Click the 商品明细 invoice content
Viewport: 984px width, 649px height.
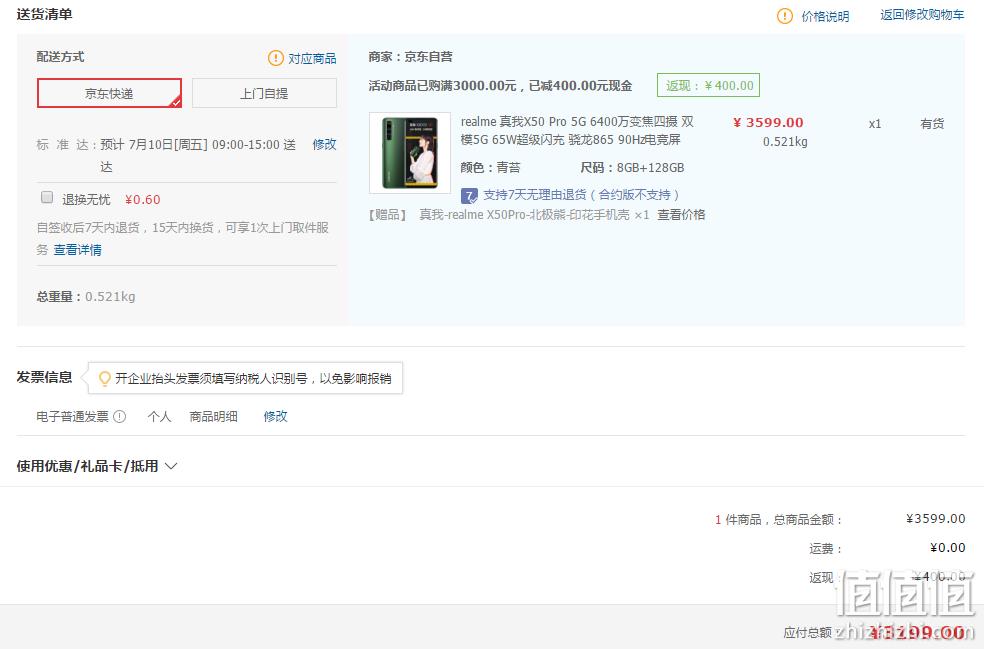[x=213, y=416]
